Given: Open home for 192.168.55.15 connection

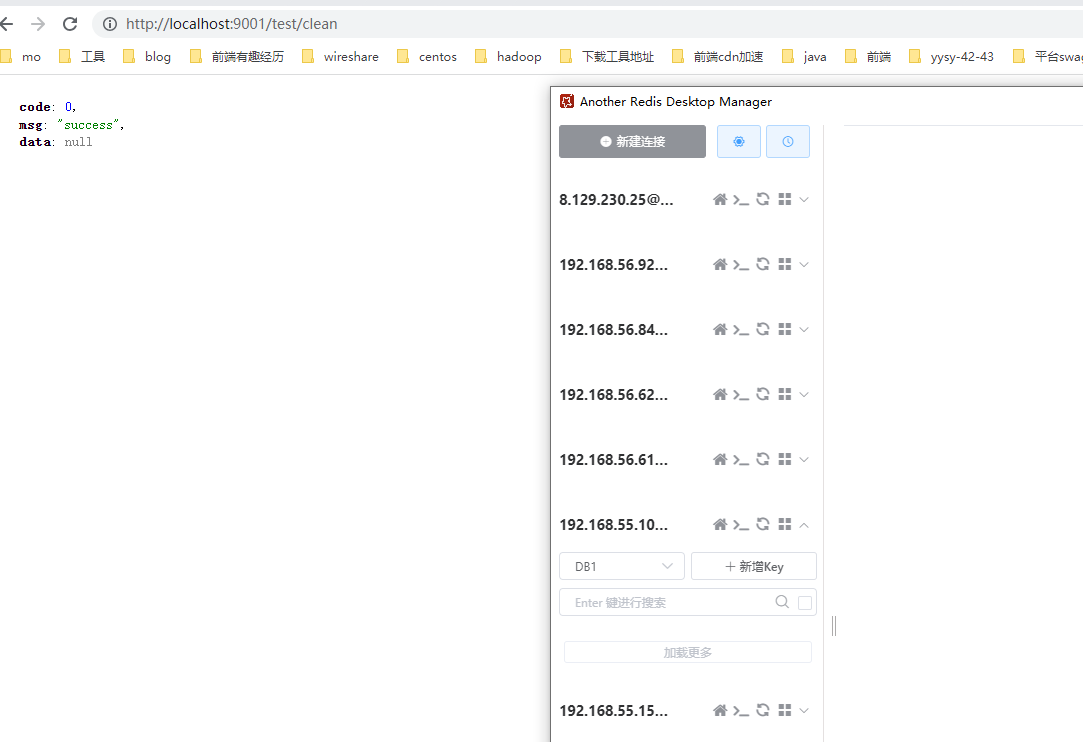Looking at the screenshot, I should (720, 710).
